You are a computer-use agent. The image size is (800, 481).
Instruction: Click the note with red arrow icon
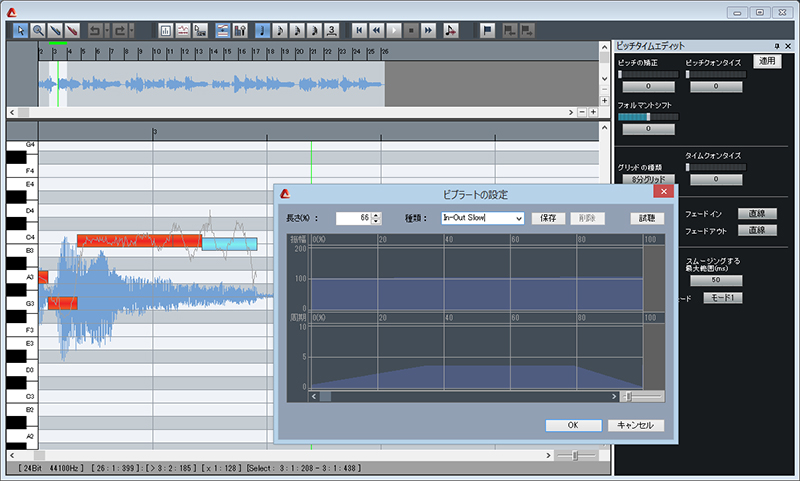pos(451,31)
